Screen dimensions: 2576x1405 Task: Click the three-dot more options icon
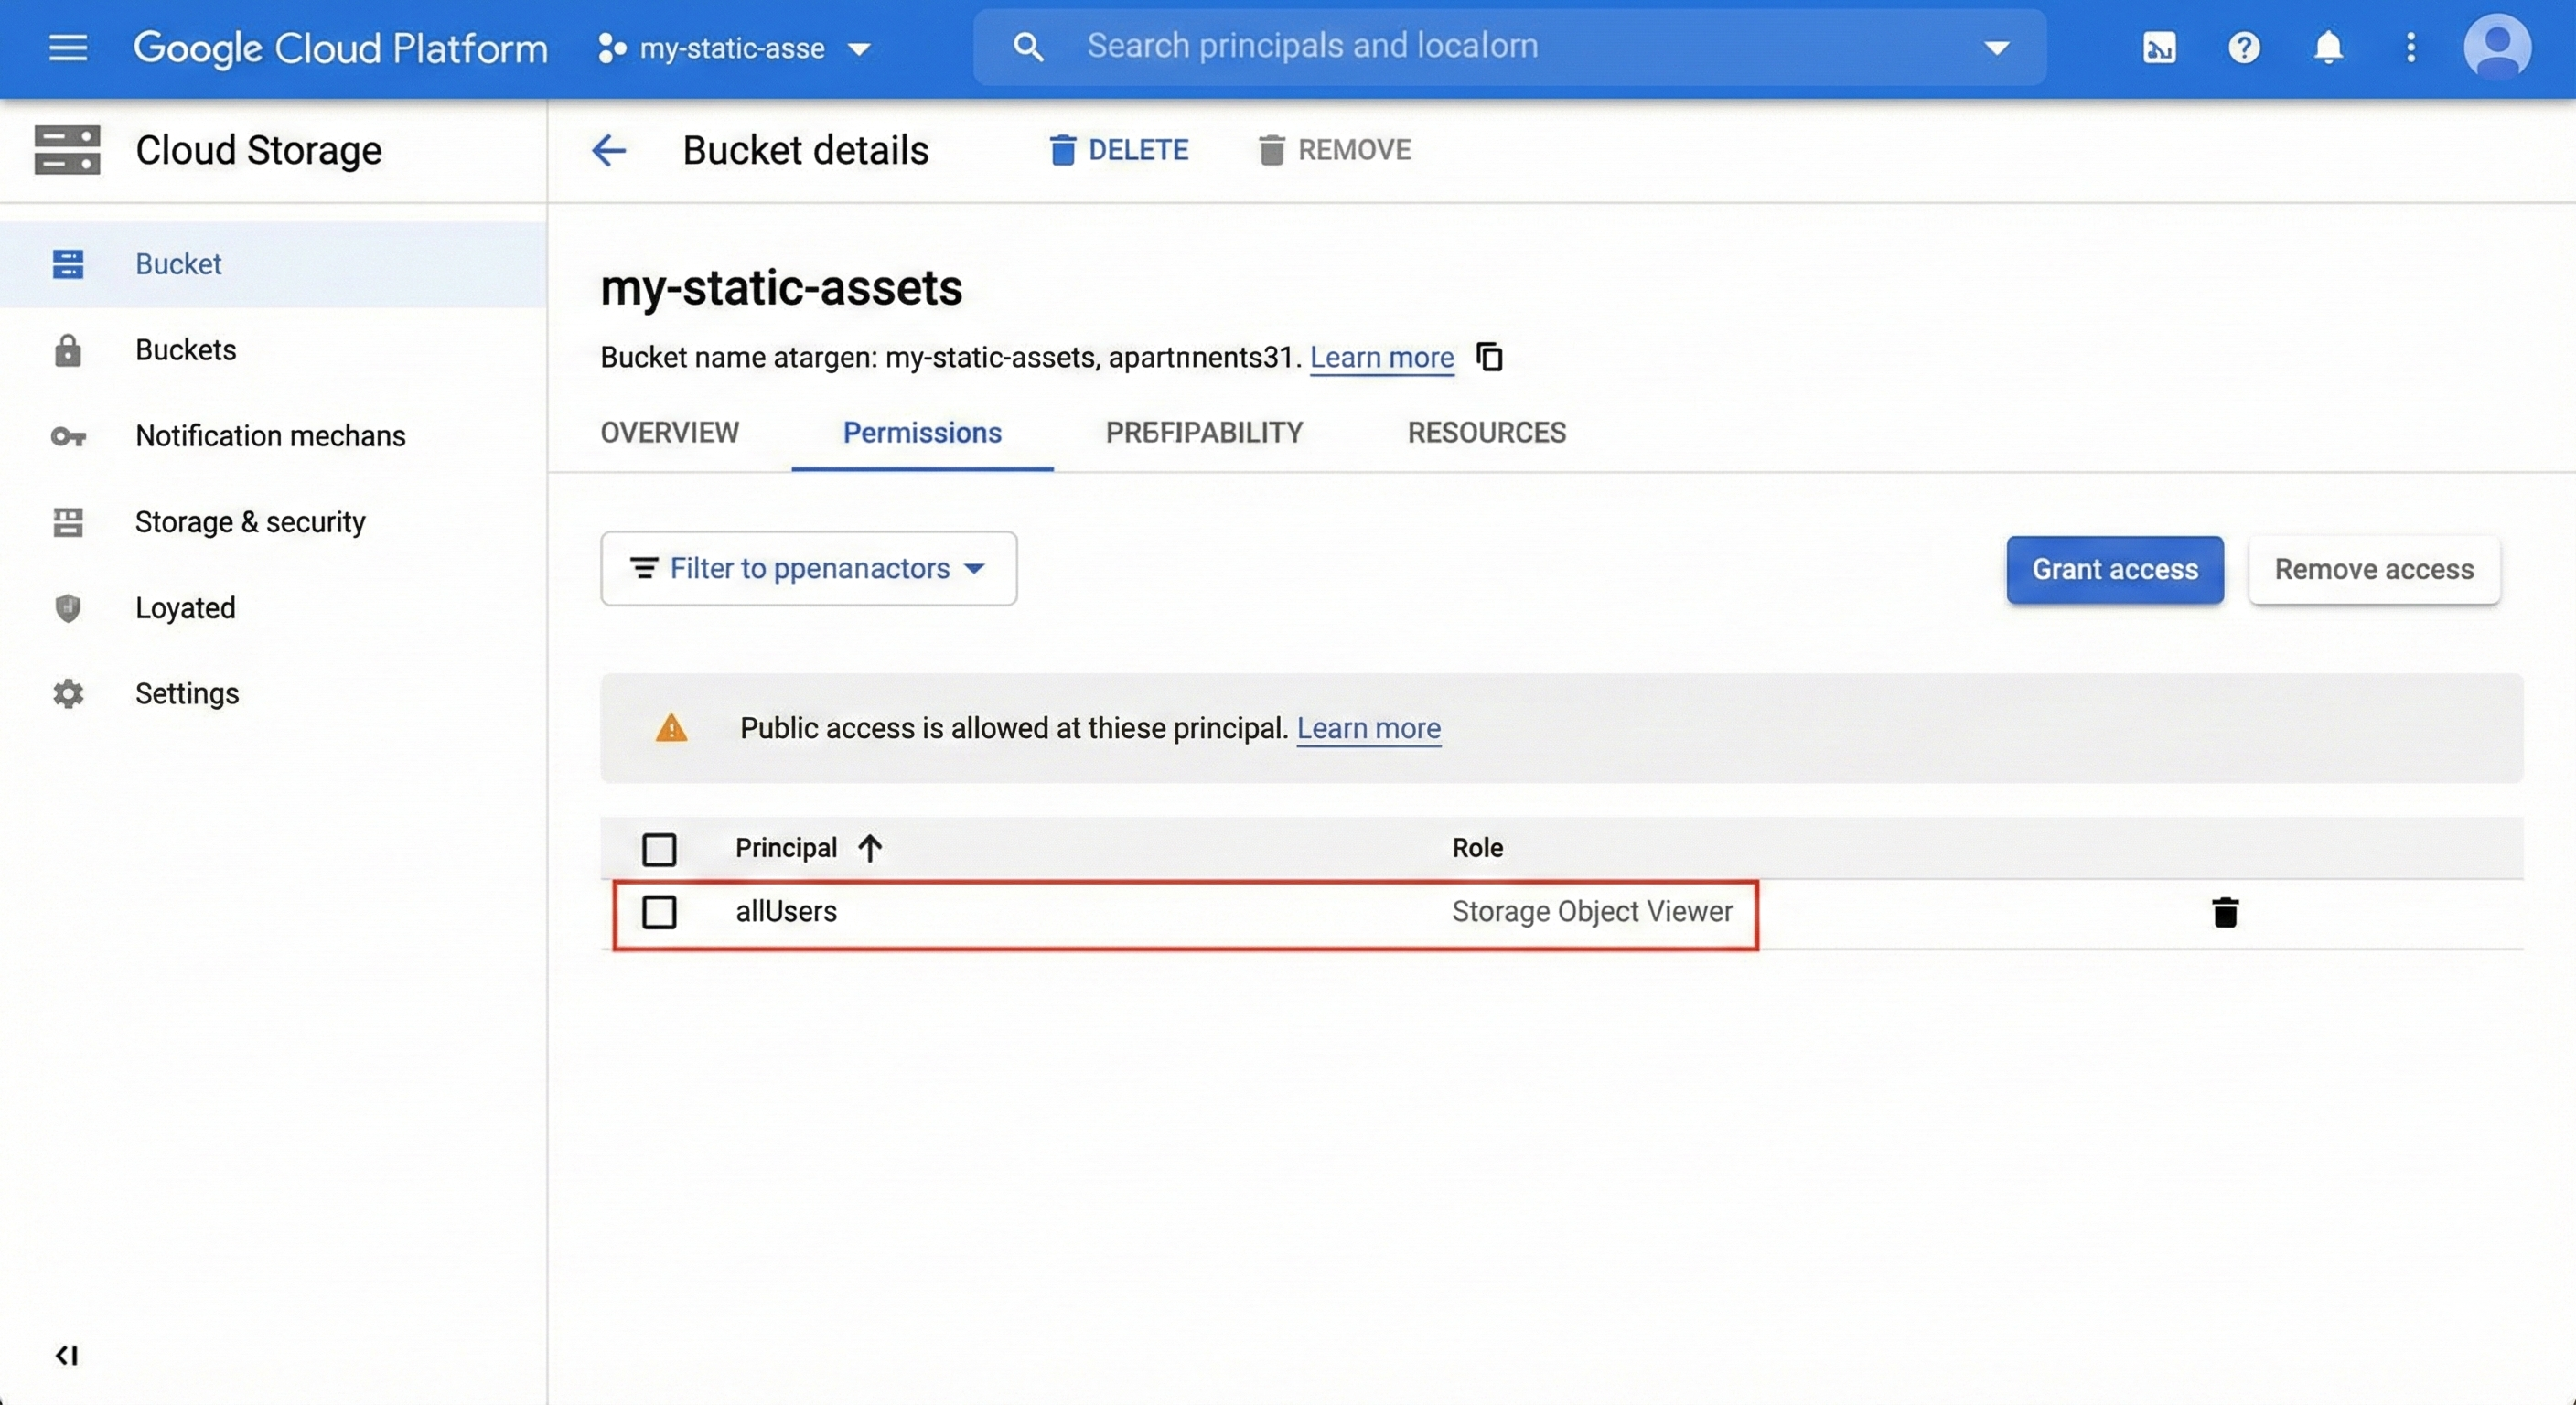[x=2411, y=47]
